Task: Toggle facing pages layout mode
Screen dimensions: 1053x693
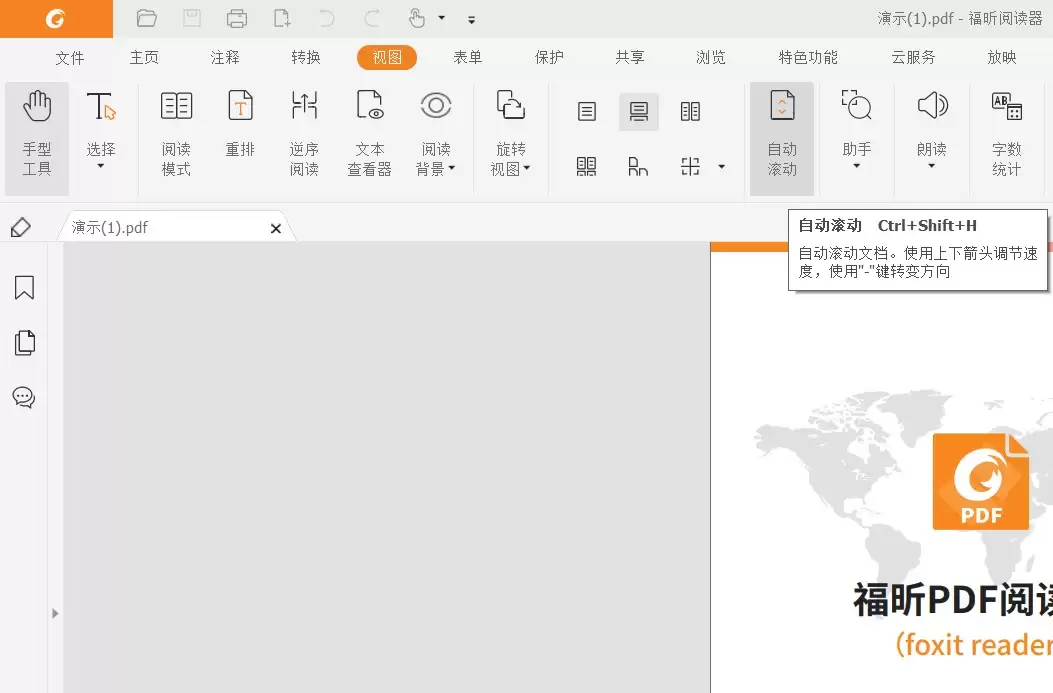Action: coord(690,110)
